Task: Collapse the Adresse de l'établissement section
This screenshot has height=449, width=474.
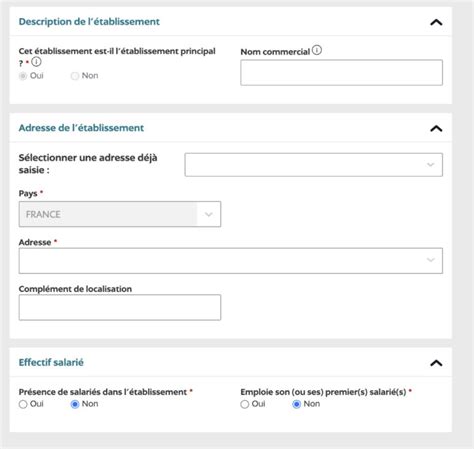Action: click(x=436, y=128)
